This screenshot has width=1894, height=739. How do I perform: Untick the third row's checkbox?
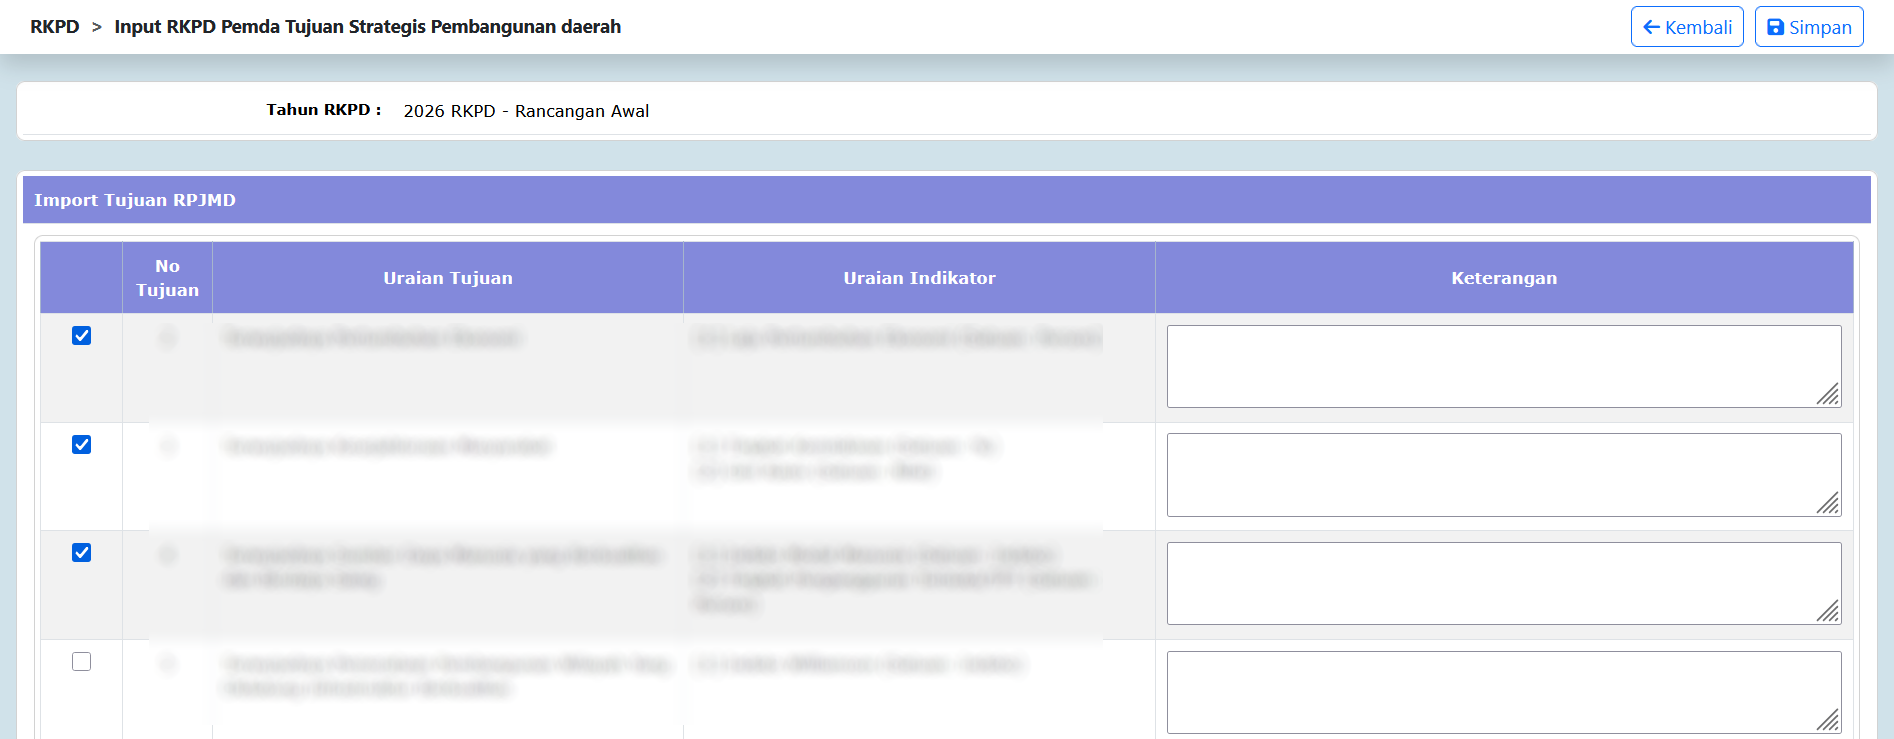pyautogui.click(x=82, y=553)
